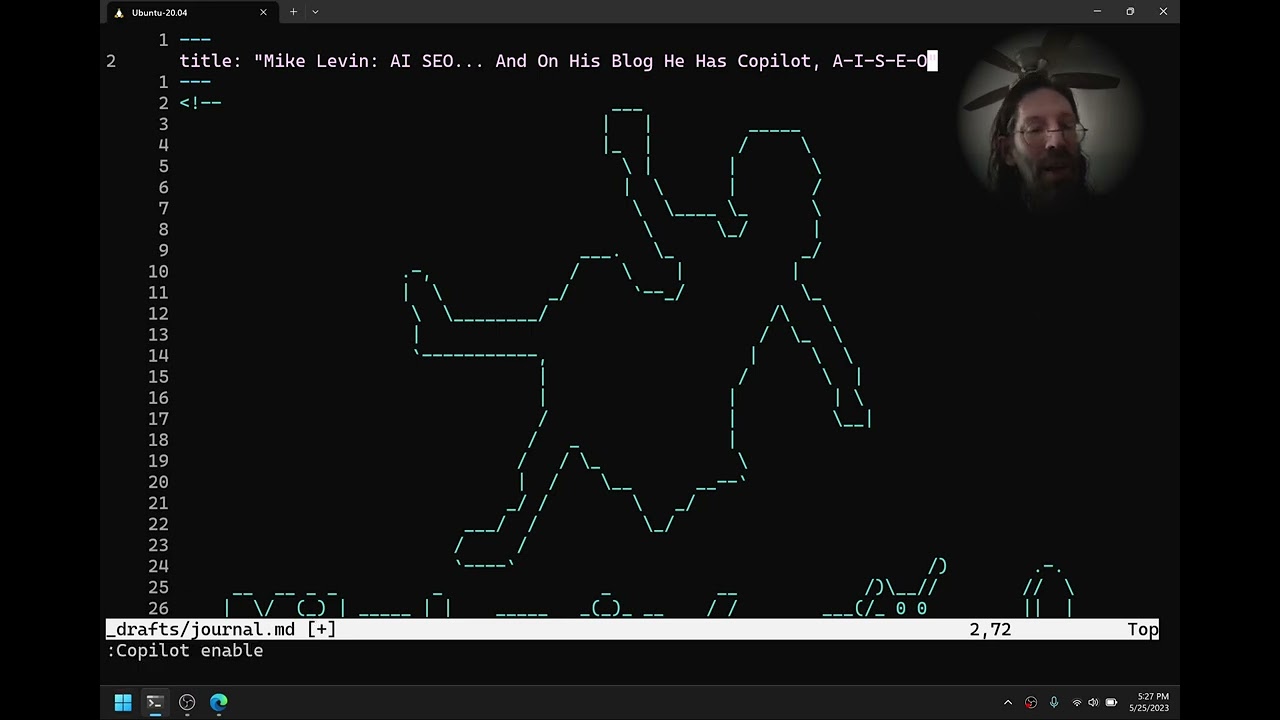Close the Ubuntu-20.04 tab
Screen dimensions: 1280x720
(x=264, y=12)
